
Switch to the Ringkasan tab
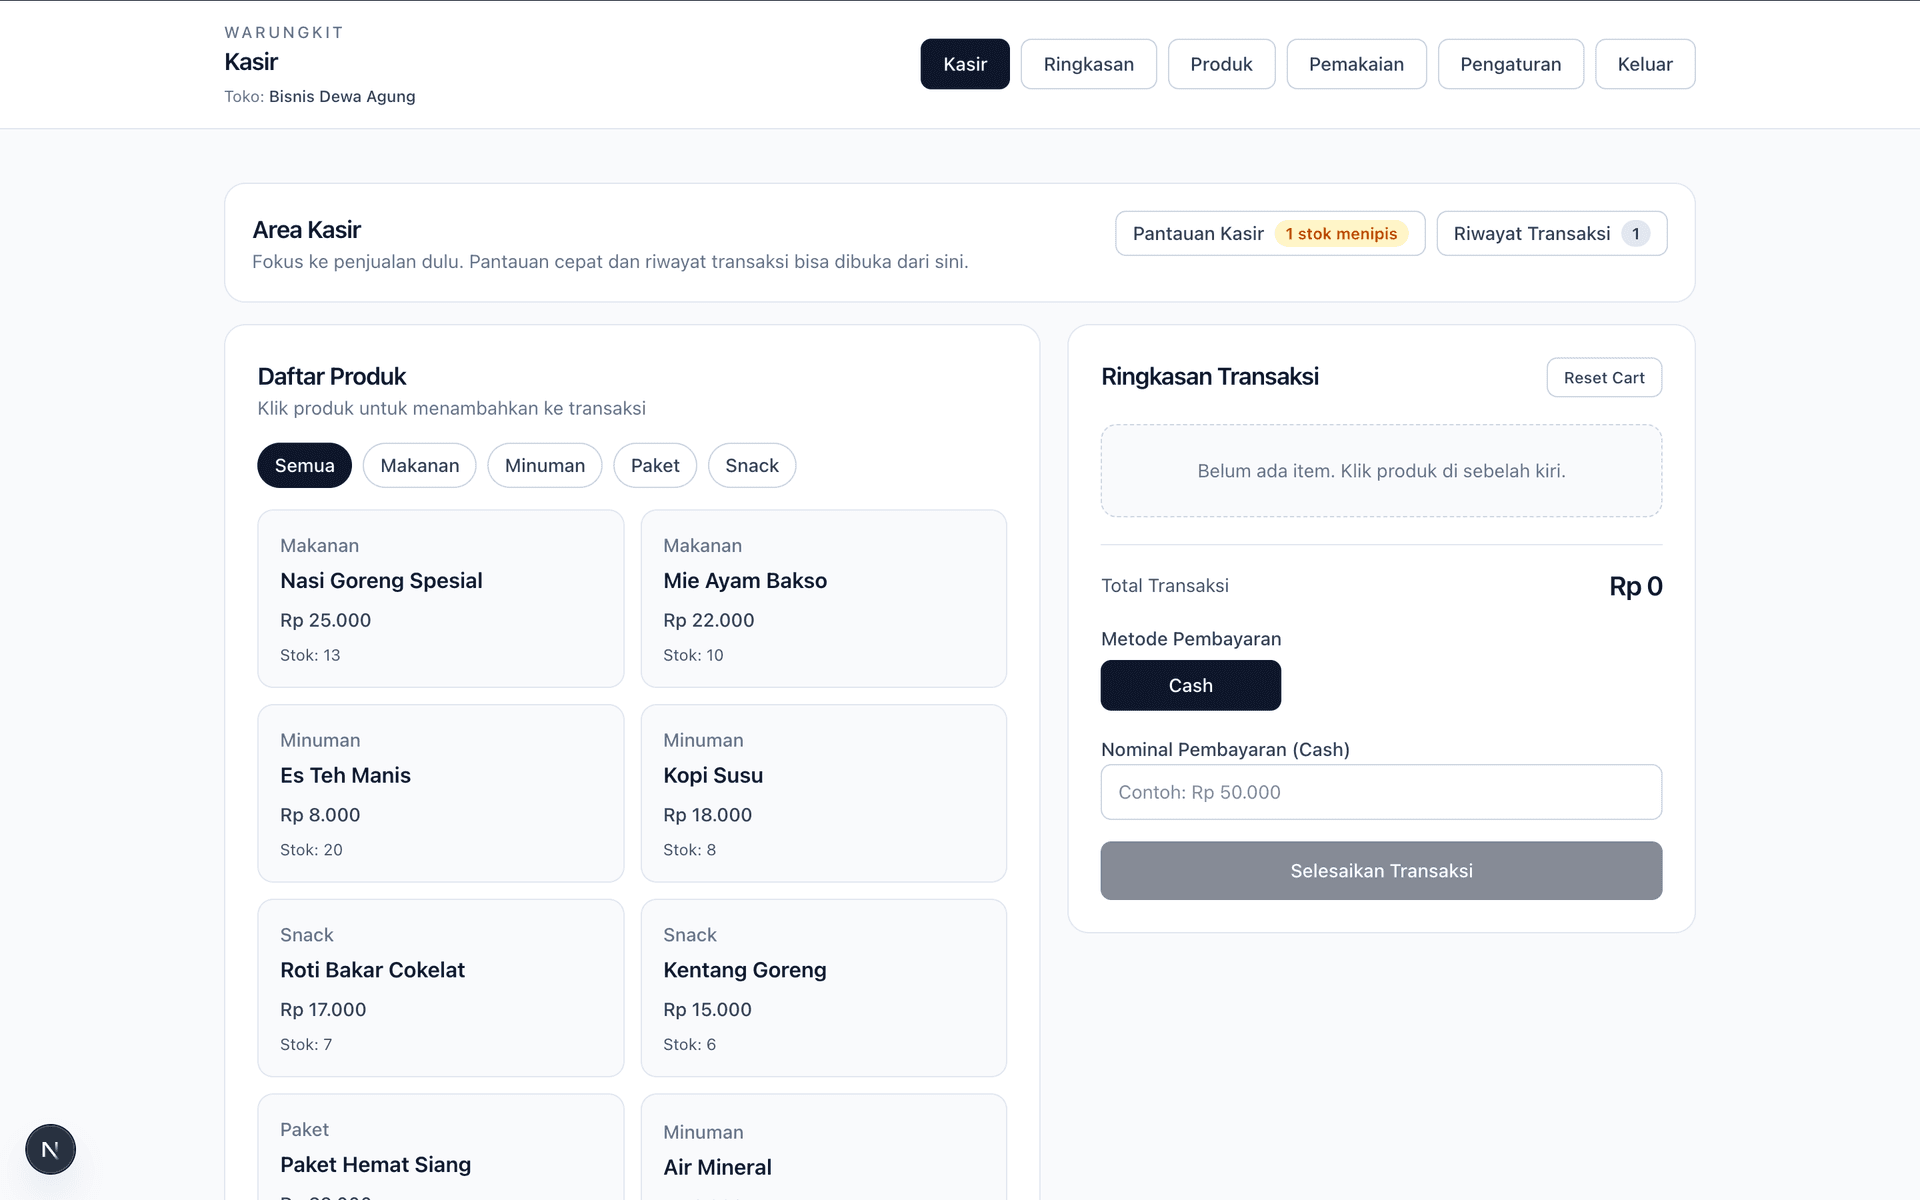[x=1088, y=64]
